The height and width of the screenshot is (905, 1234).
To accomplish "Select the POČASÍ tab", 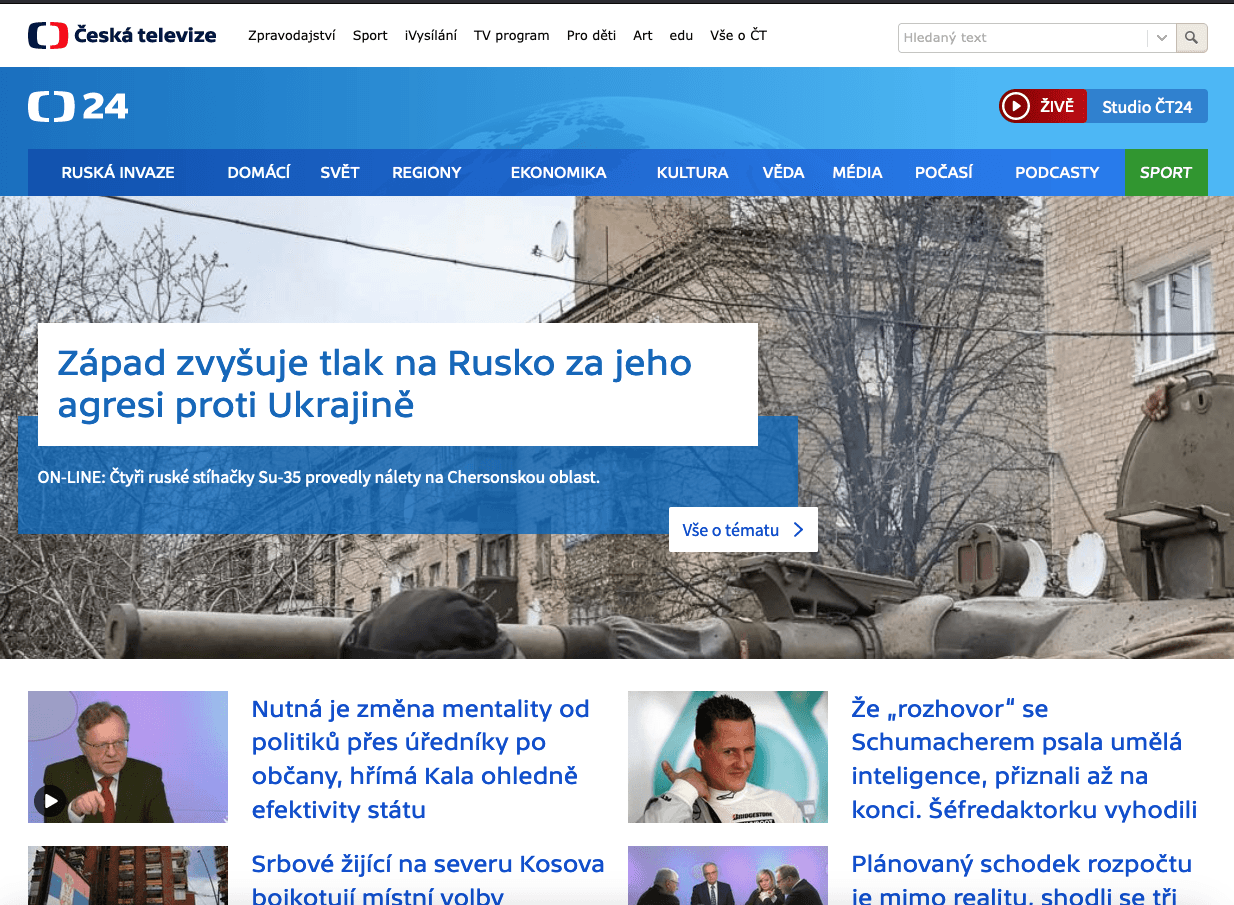I will pos(944,172).
